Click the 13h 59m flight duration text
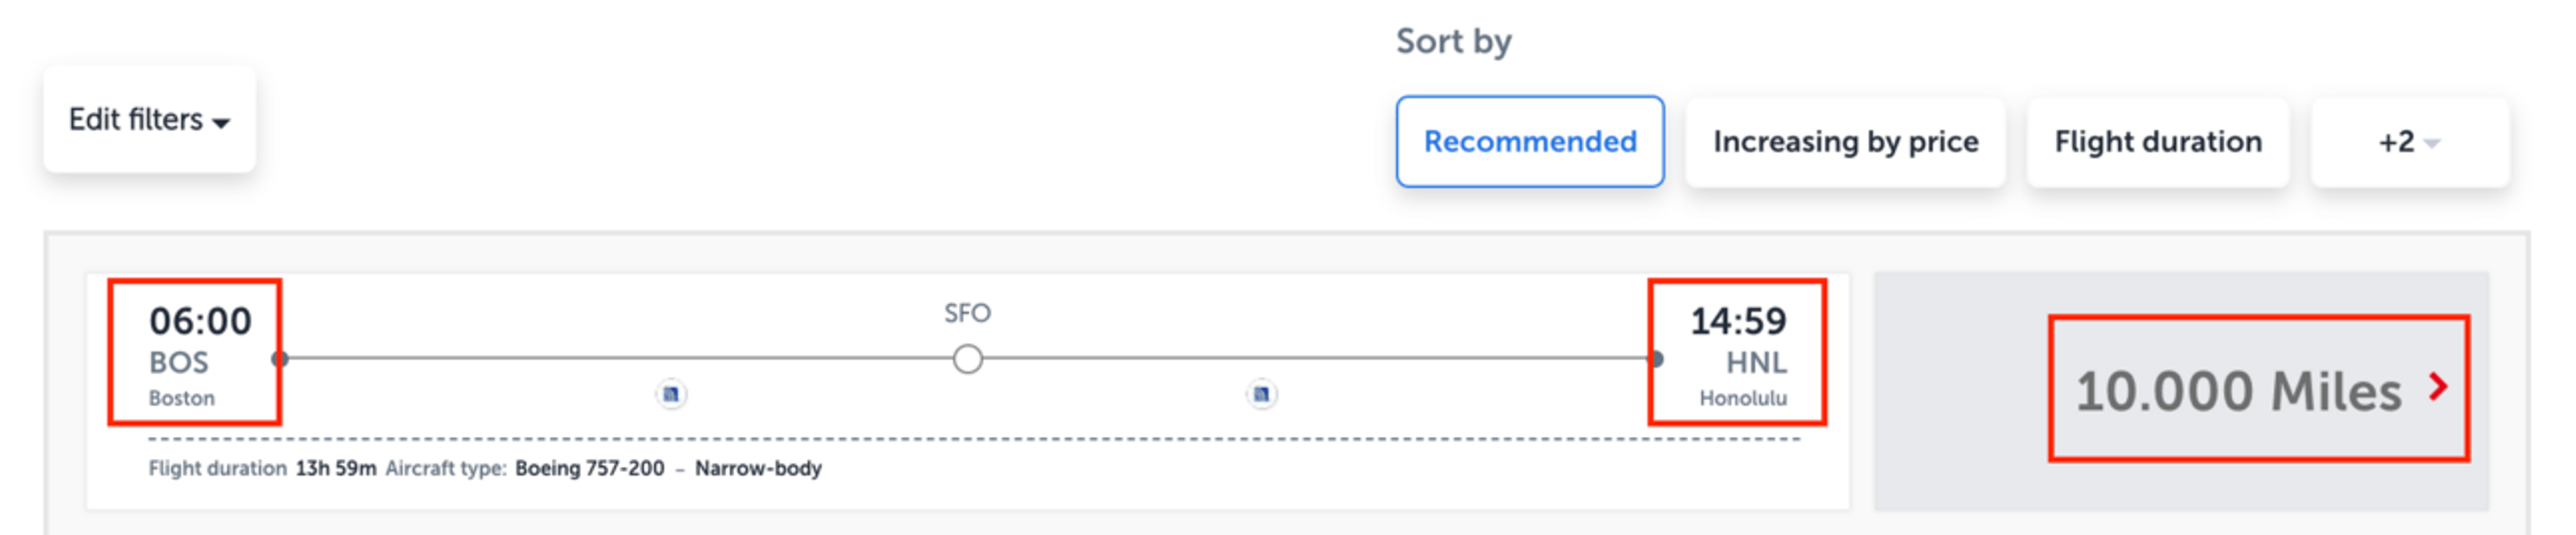This screenshot has width=2576, height=535. (336, 468)
